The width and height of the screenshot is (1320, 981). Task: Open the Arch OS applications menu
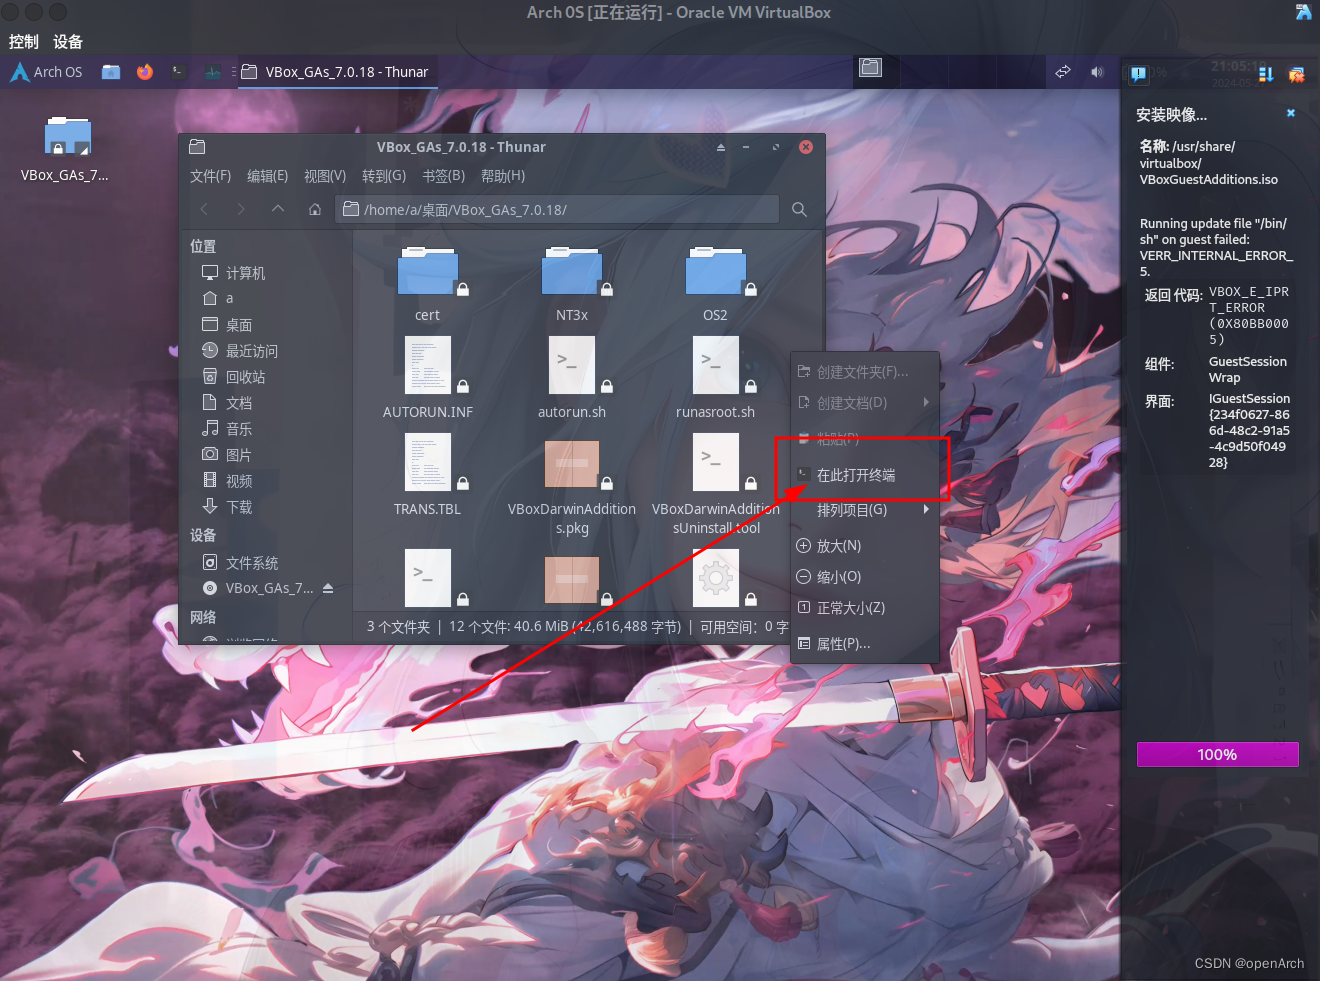coord(47,72)
